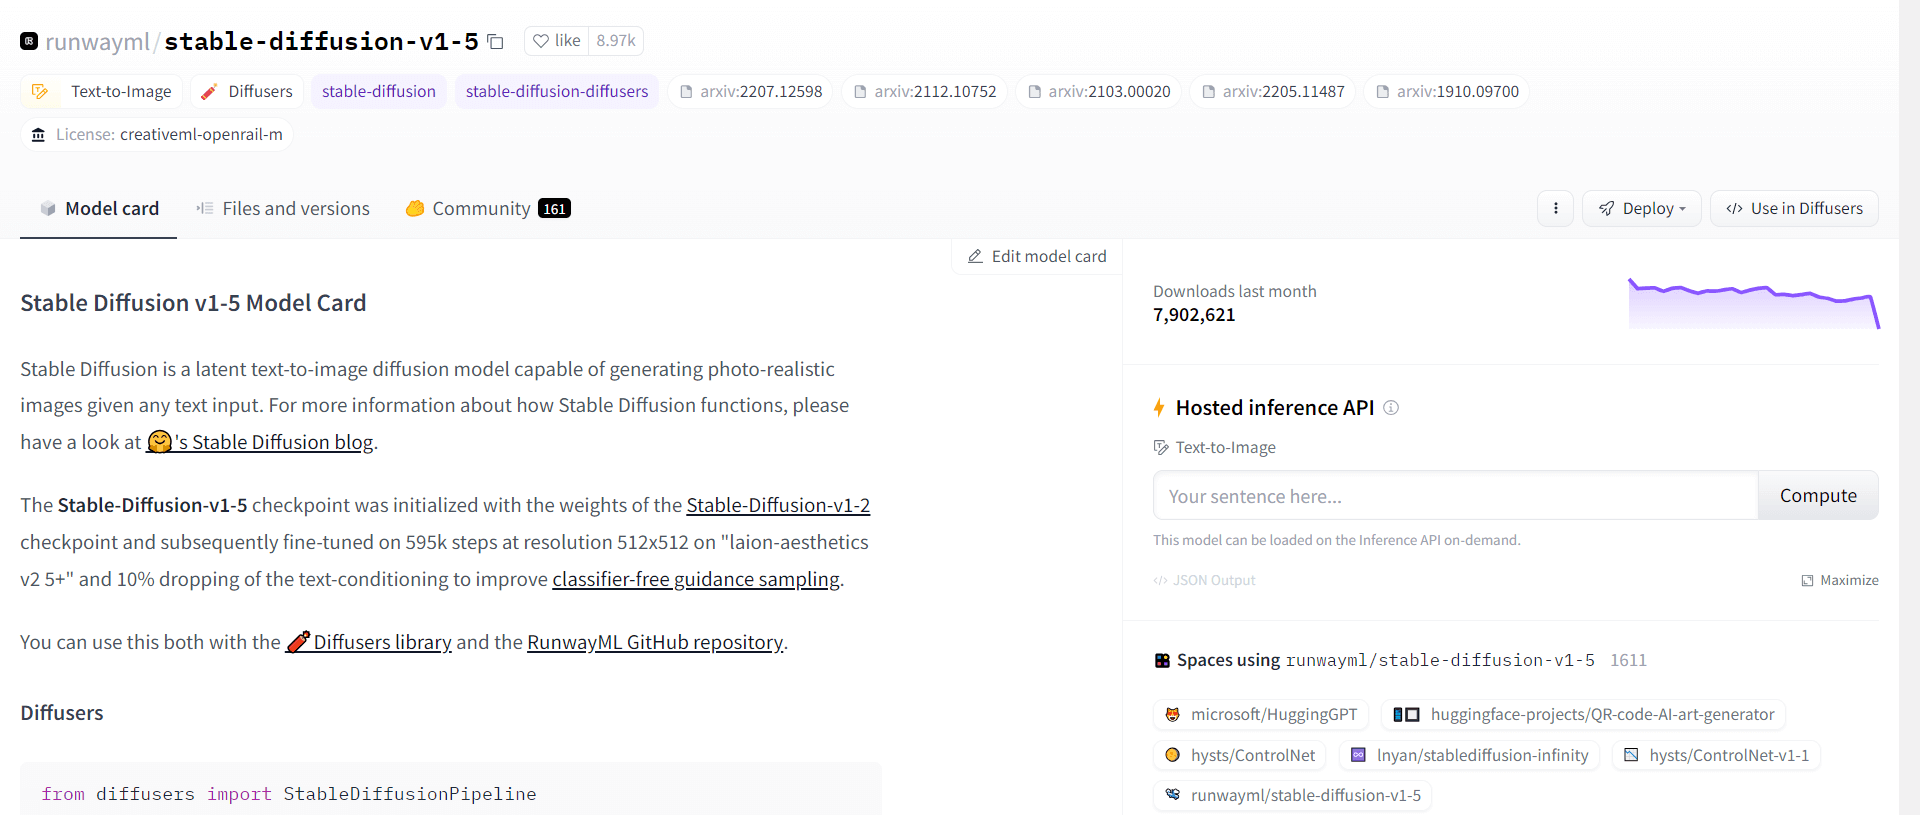Click the Hosted inference API info icon

(x=1391, y=408)
